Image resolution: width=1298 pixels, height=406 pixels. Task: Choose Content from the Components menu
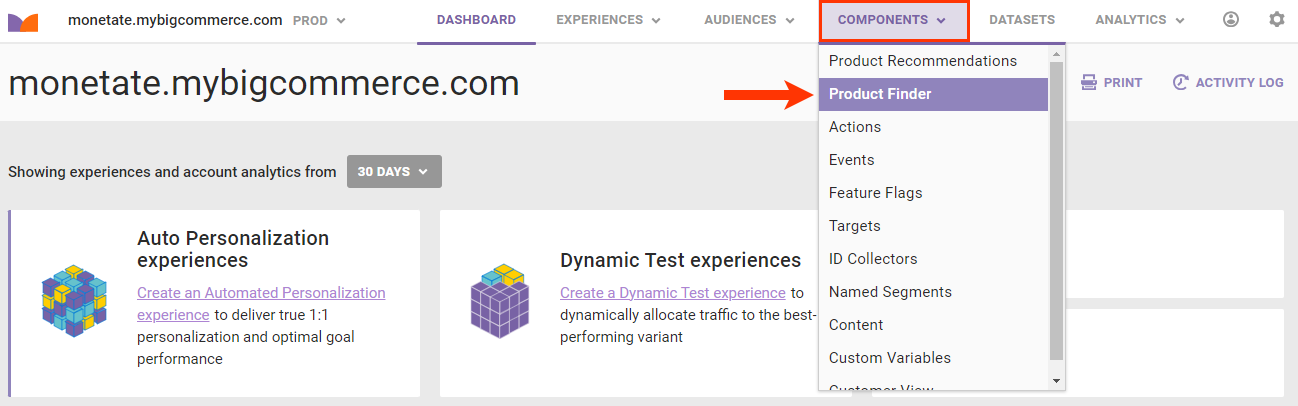(933, 325)
